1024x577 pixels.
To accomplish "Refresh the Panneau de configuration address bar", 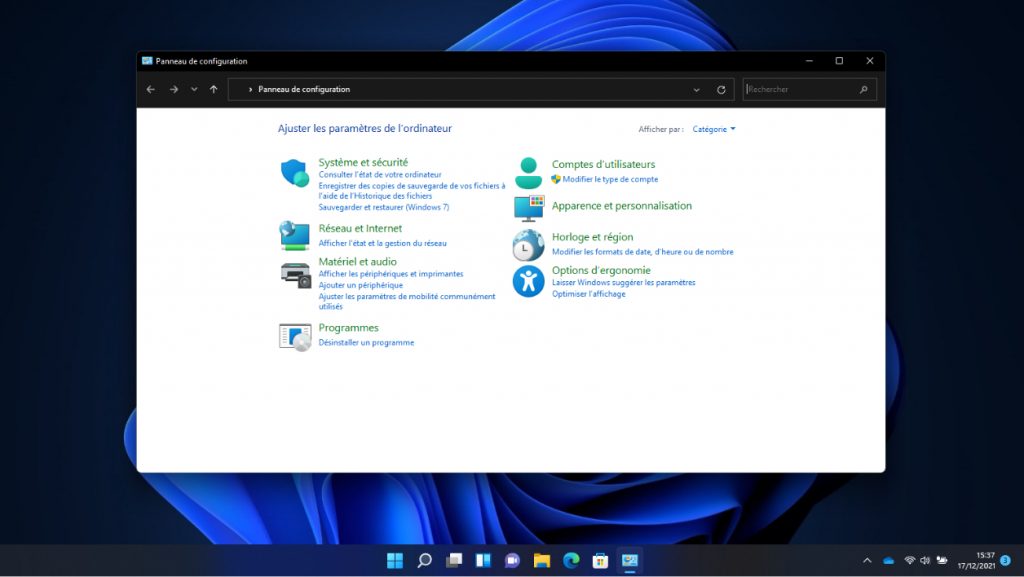I will 721,90.
